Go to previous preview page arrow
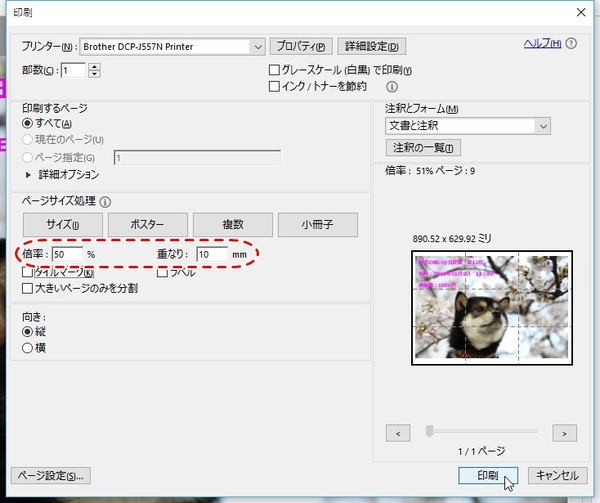The image size is (600, 503). click(398, 433)
